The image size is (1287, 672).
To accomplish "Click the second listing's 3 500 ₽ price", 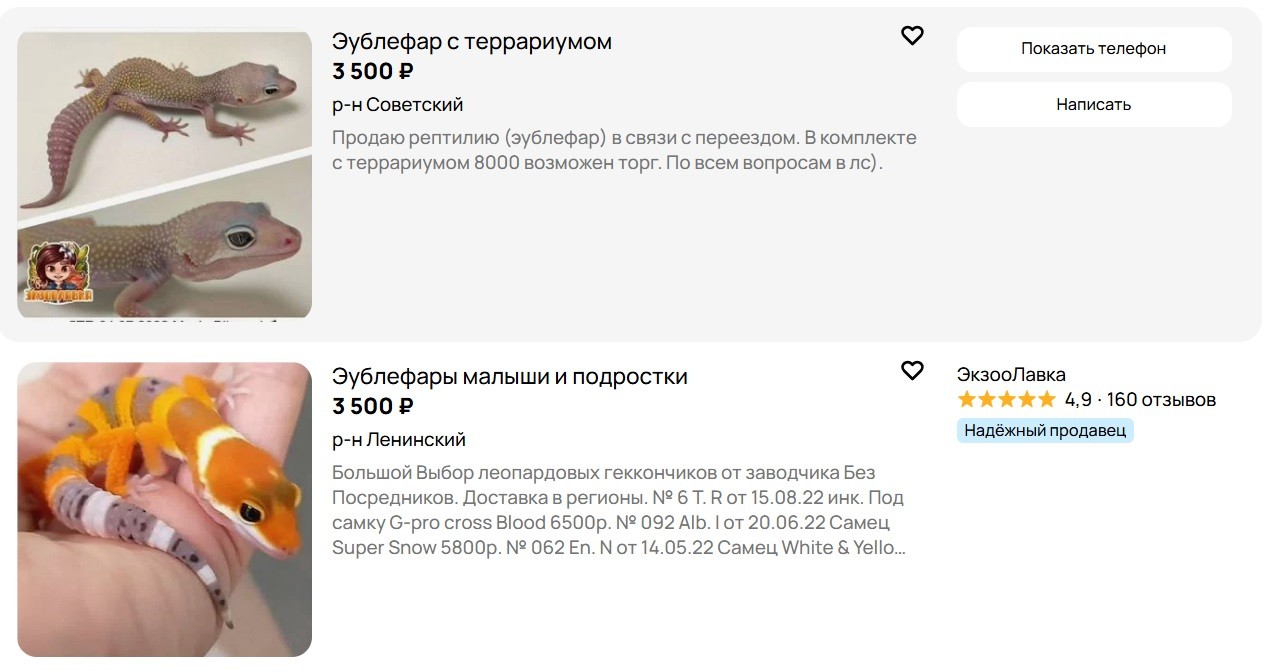I will coord(373,407).
